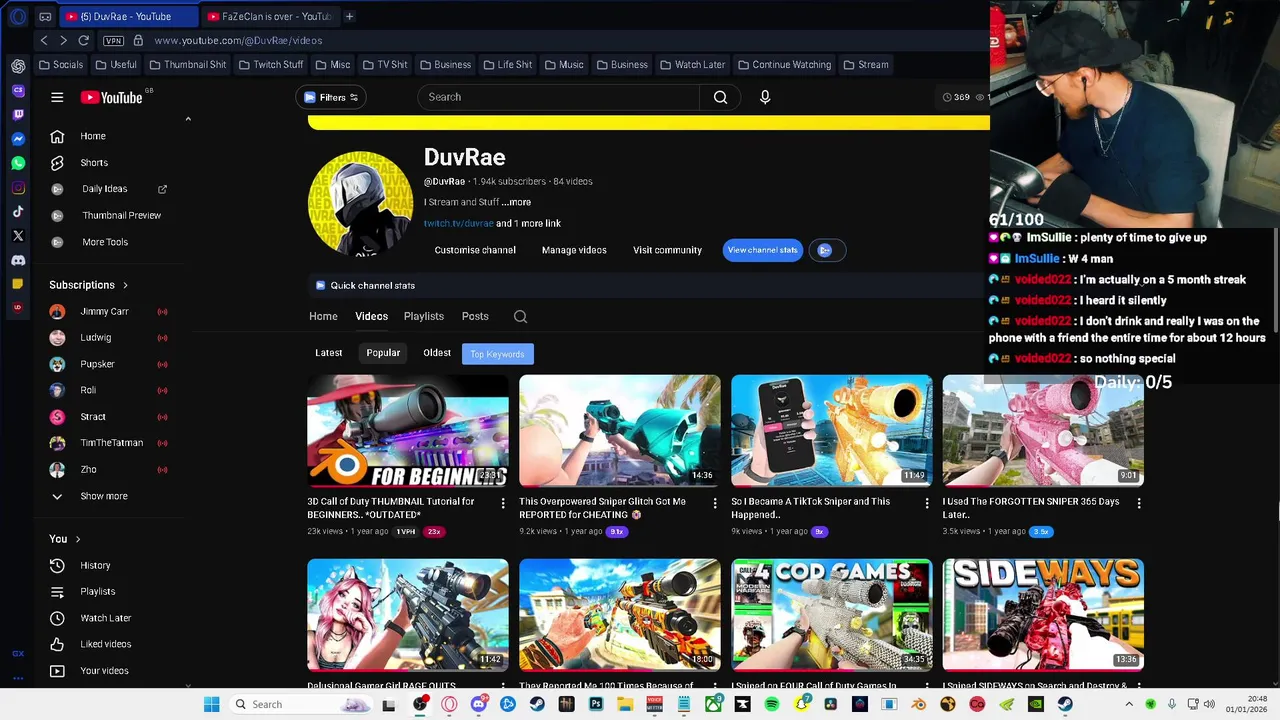Open File Explorer from the taskbar
This screenshot has width=1280, height=720.
[x=625, y=704]
